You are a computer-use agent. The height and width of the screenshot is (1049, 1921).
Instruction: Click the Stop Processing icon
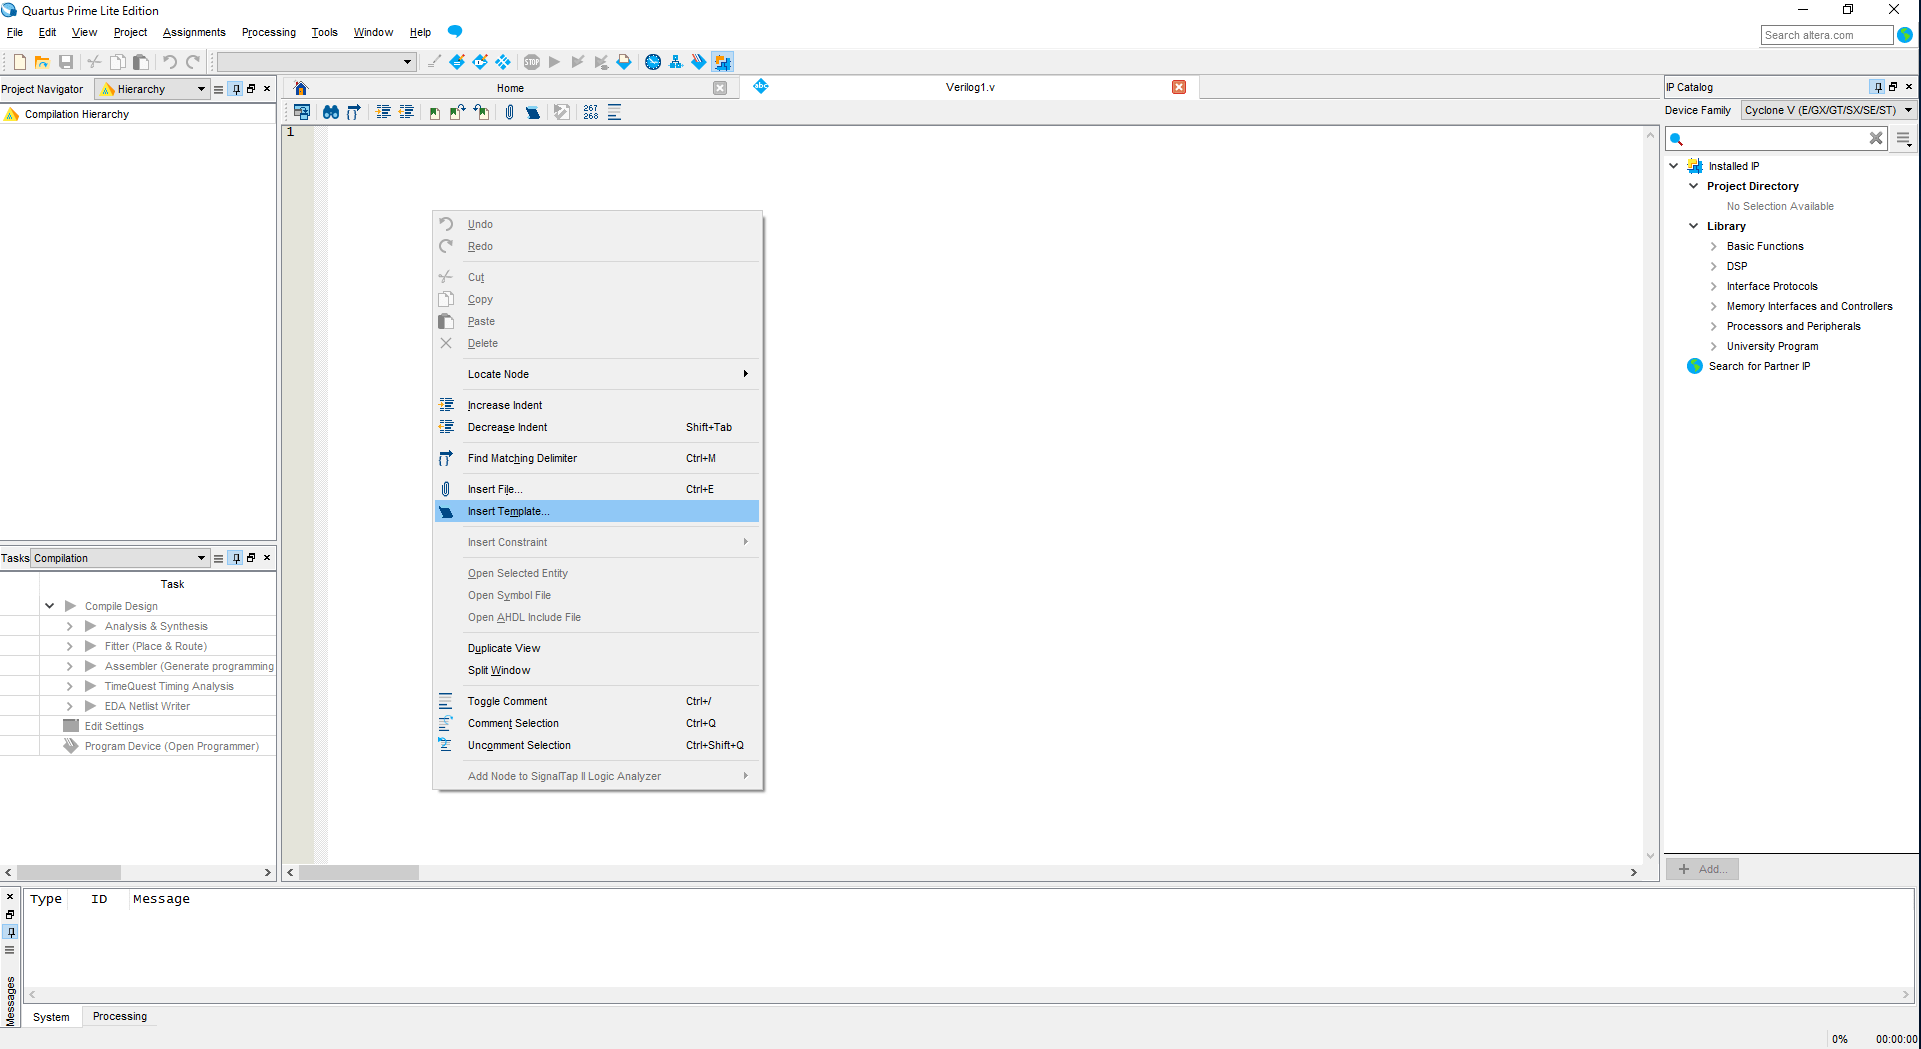click(x=532, y=62)
